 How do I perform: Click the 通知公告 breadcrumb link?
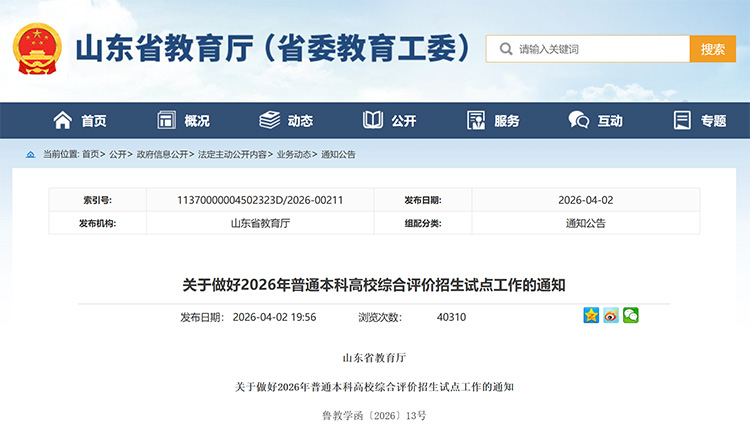coord(338,155)
